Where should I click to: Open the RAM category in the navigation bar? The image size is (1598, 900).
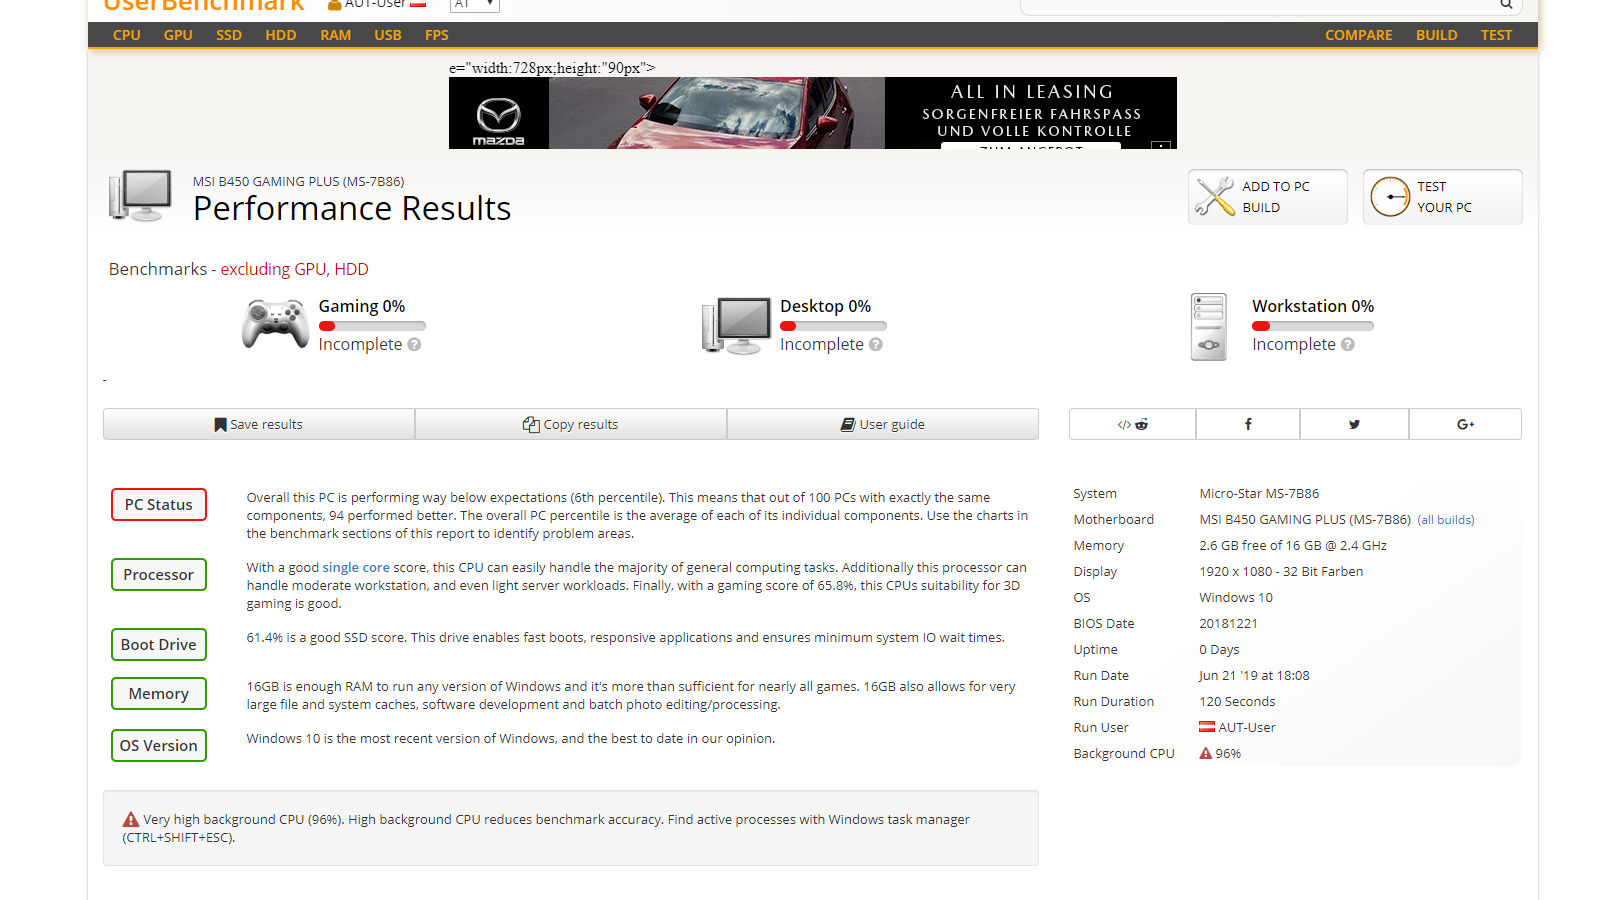click(x=336, y=35)
